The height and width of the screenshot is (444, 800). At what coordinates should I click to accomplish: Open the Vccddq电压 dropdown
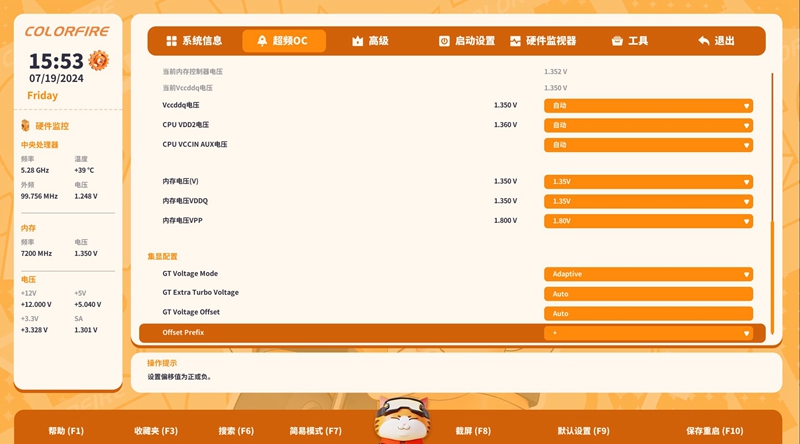pos(648,105)
